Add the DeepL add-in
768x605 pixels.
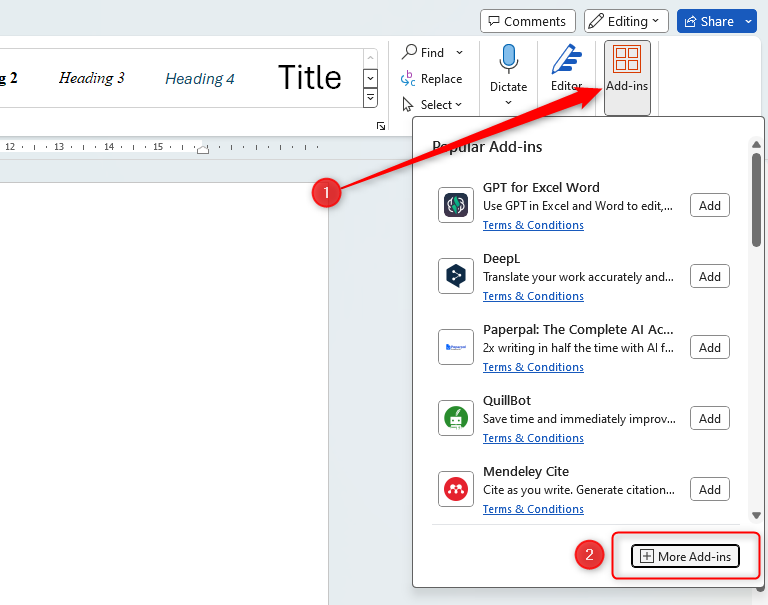click(709, 277)
